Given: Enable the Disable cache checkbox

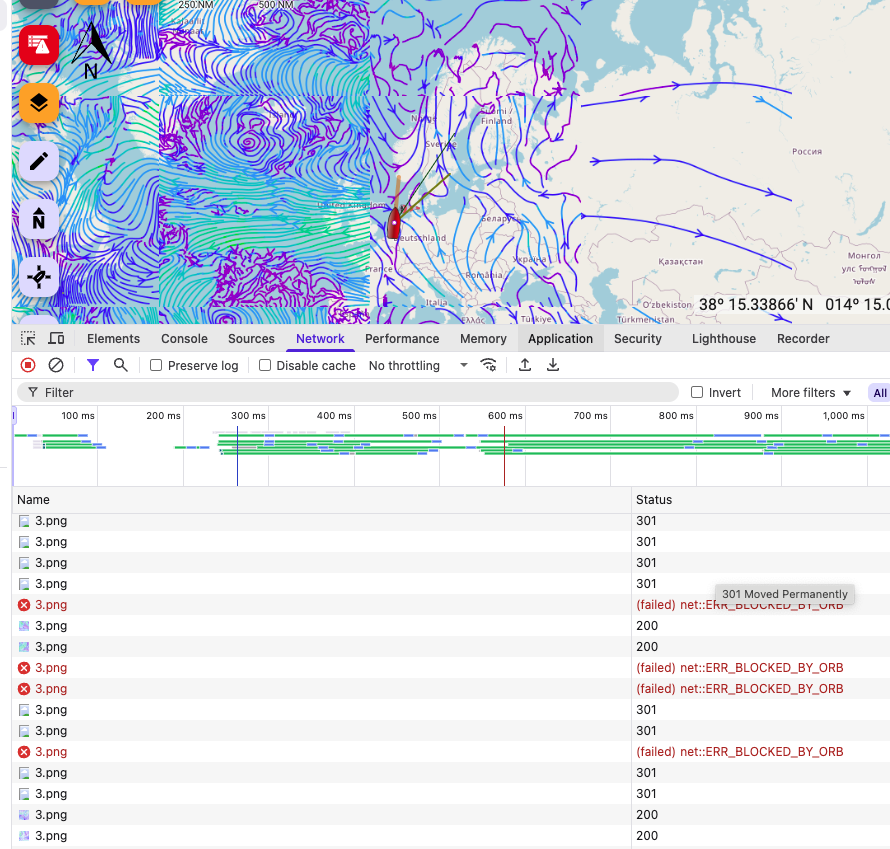Looking at the screenshot, I should [x=265, y=365].
